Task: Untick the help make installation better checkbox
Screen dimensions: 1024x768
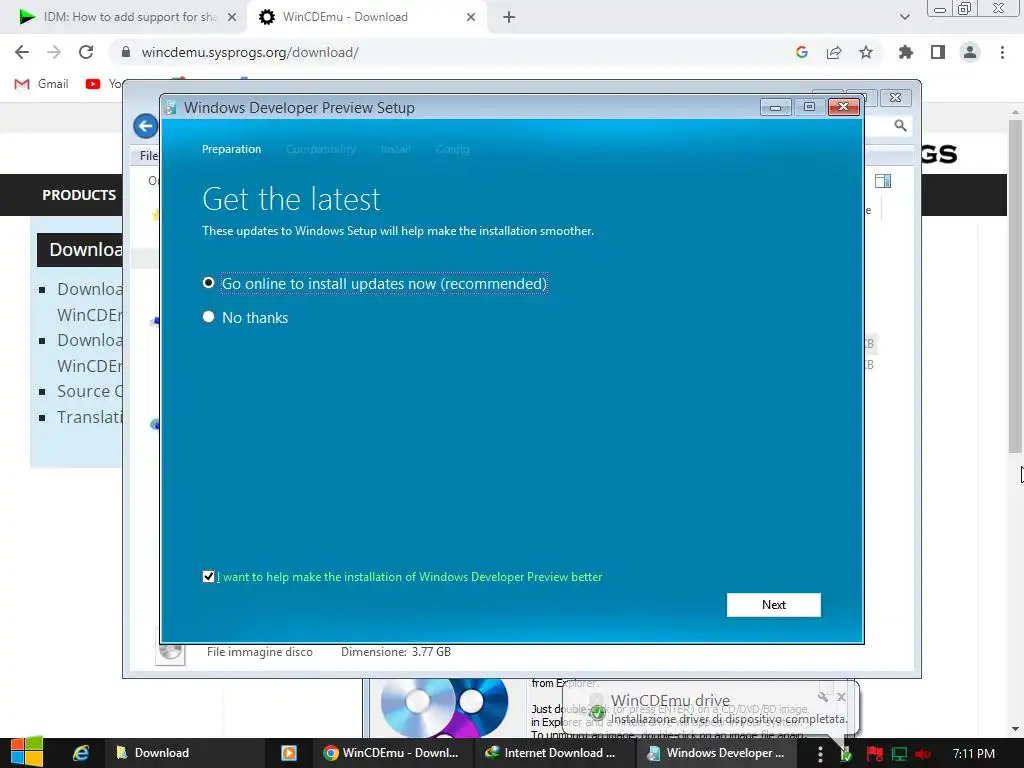Action: point(208,577)
